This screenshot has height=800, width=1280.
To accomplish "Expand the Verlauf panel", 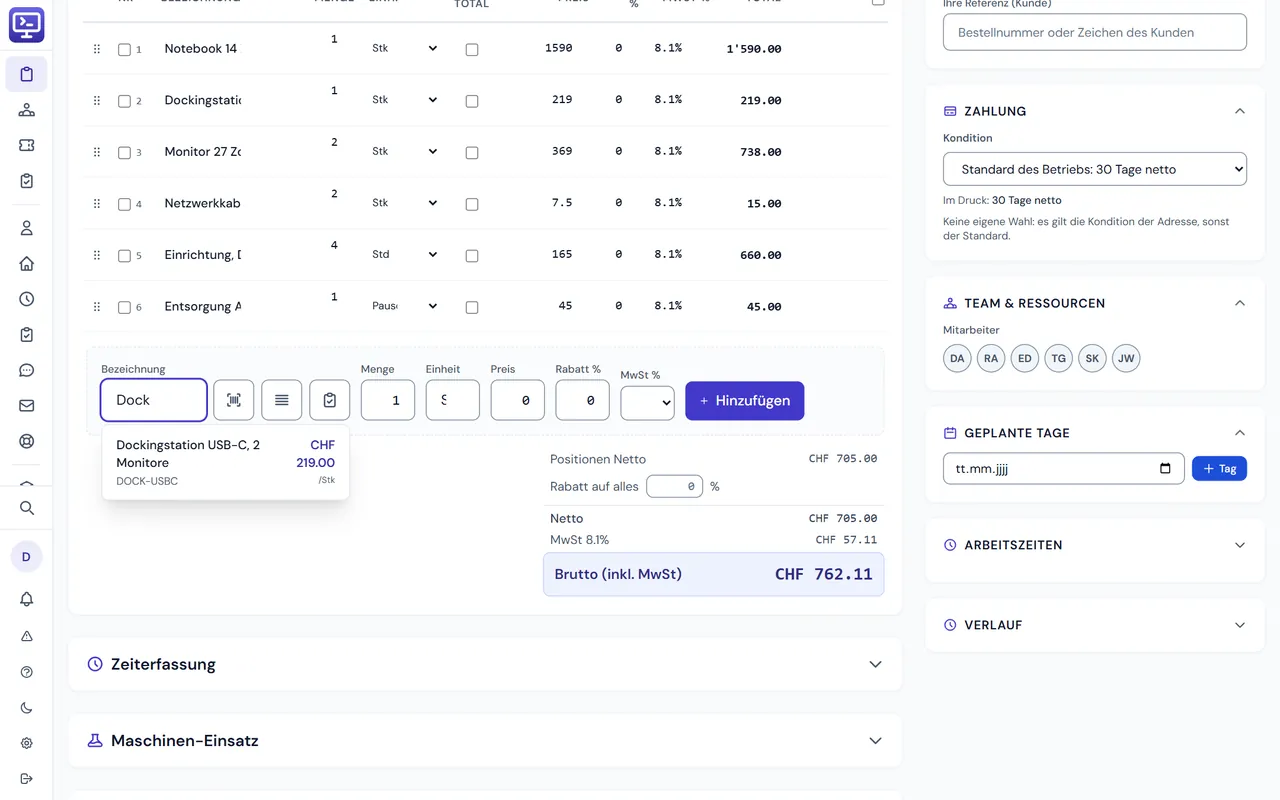I will pos(1095,625).
